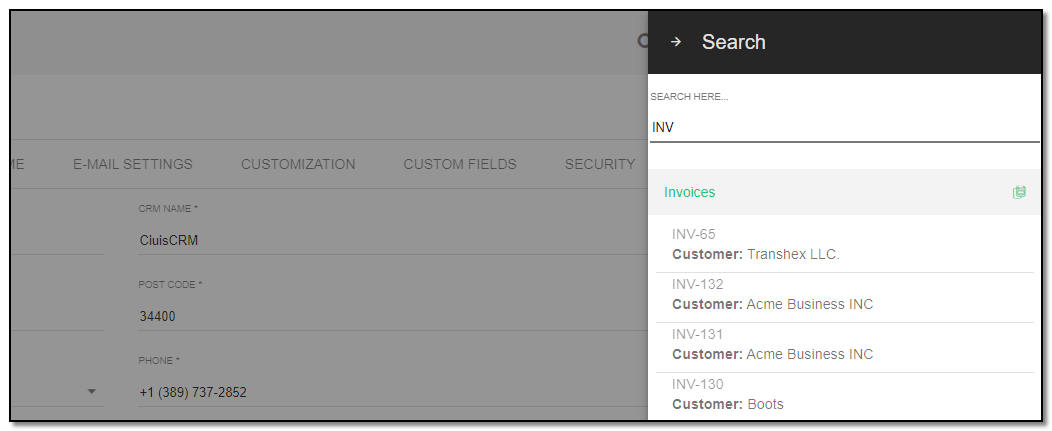Close the Search panel with the arrow icon
This screenshot has height=431, width=1052.
point(676,42)
